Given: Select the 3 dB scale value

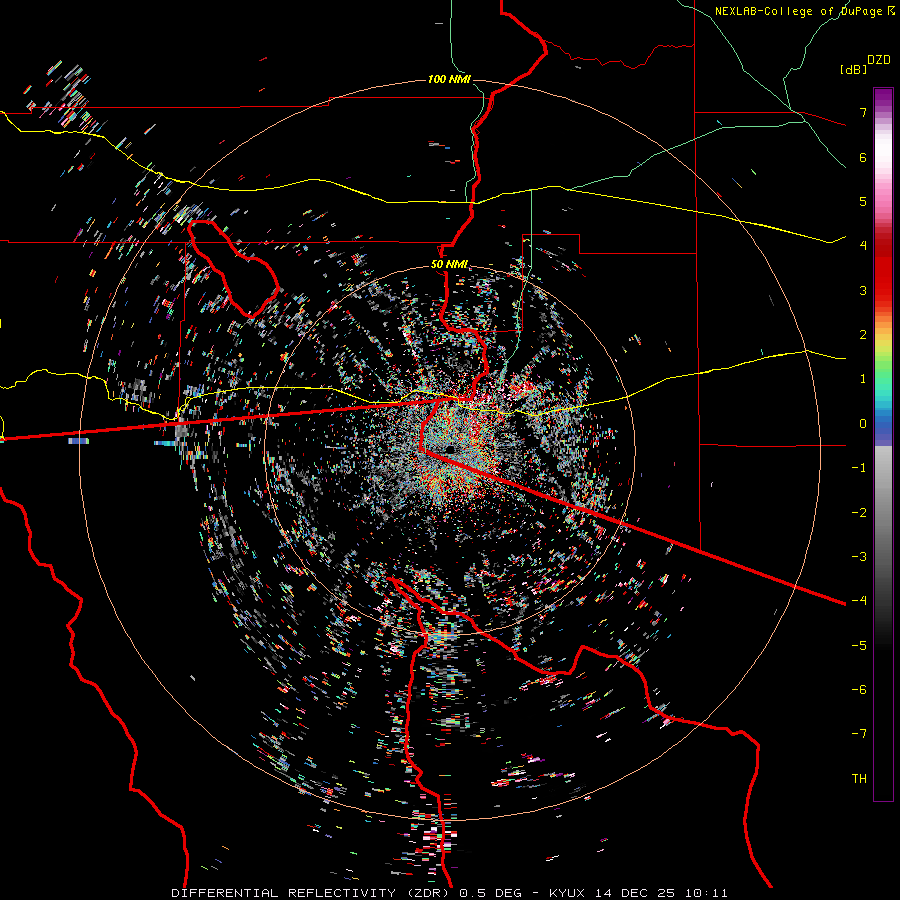Looking at the screenshot, I should pos(863,290).
